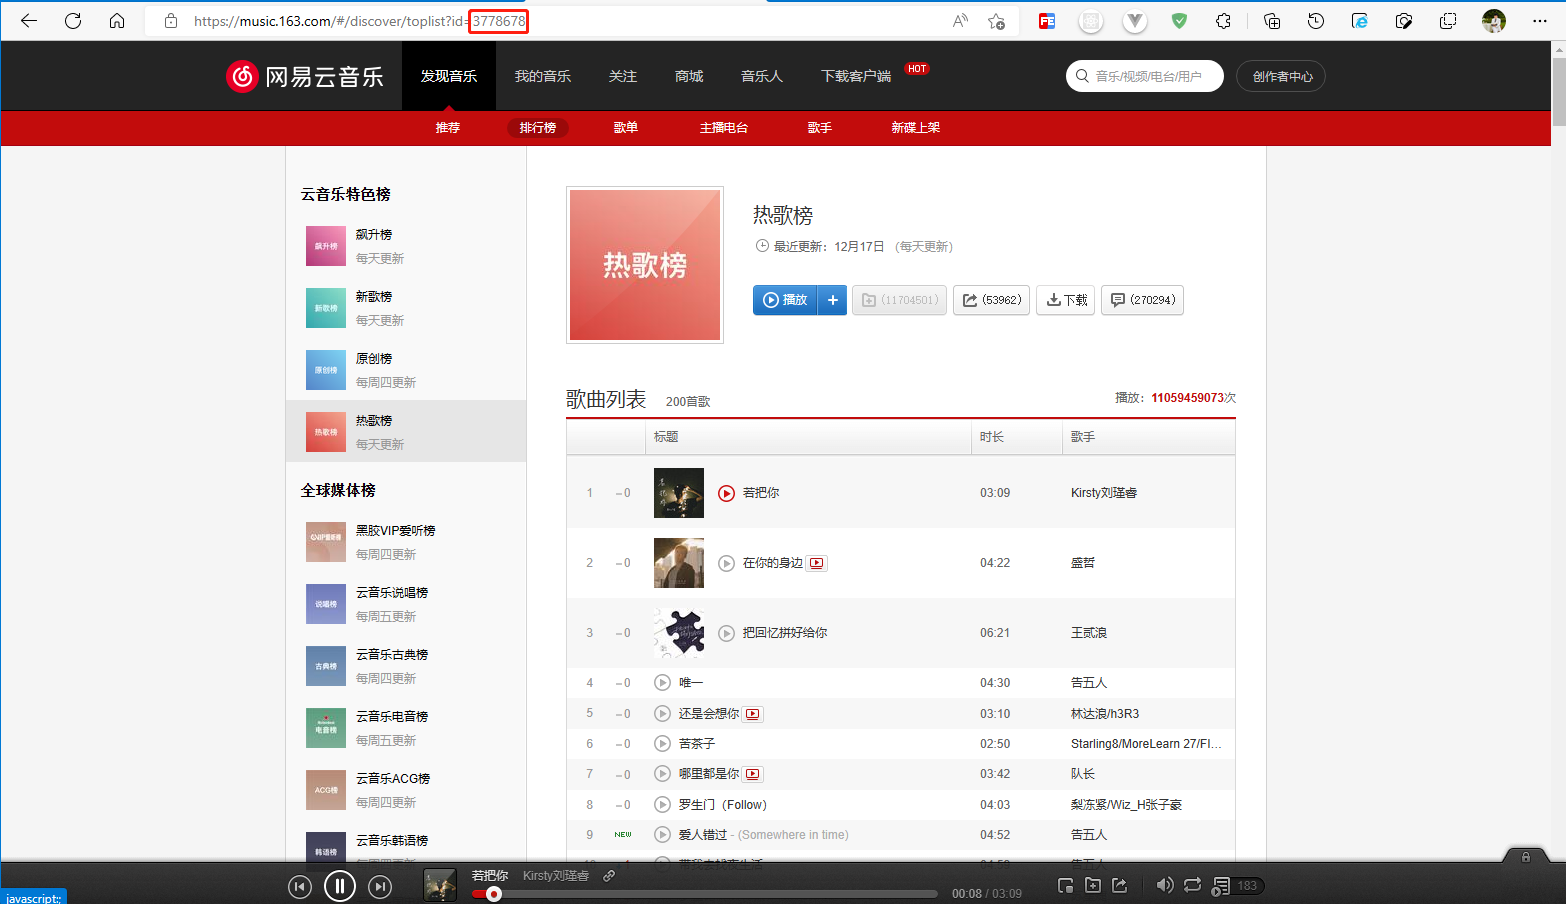Click the plus button beside 播放
The width and height of the screenshot is (1566, 904).
coord(833,300)
